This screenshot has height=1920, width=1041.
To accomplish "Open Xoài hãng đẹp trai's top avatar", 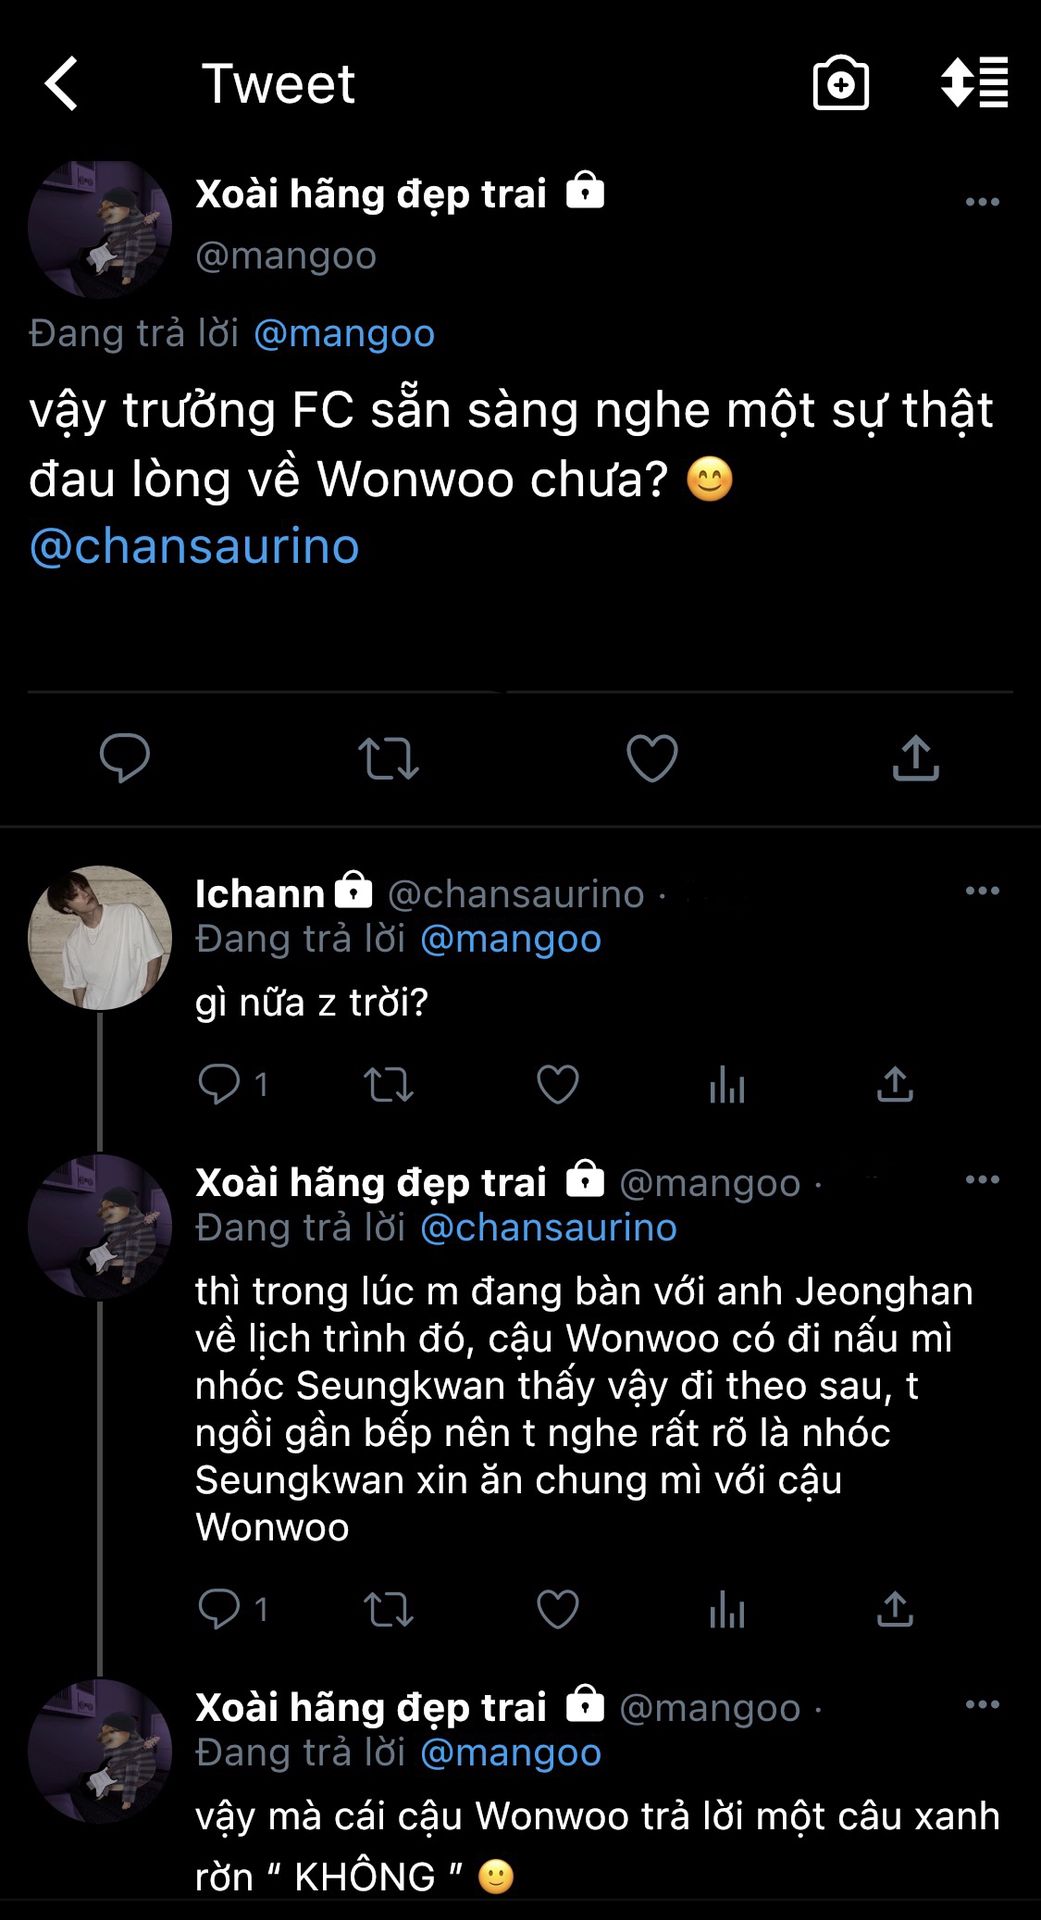I will click(100, 229).
